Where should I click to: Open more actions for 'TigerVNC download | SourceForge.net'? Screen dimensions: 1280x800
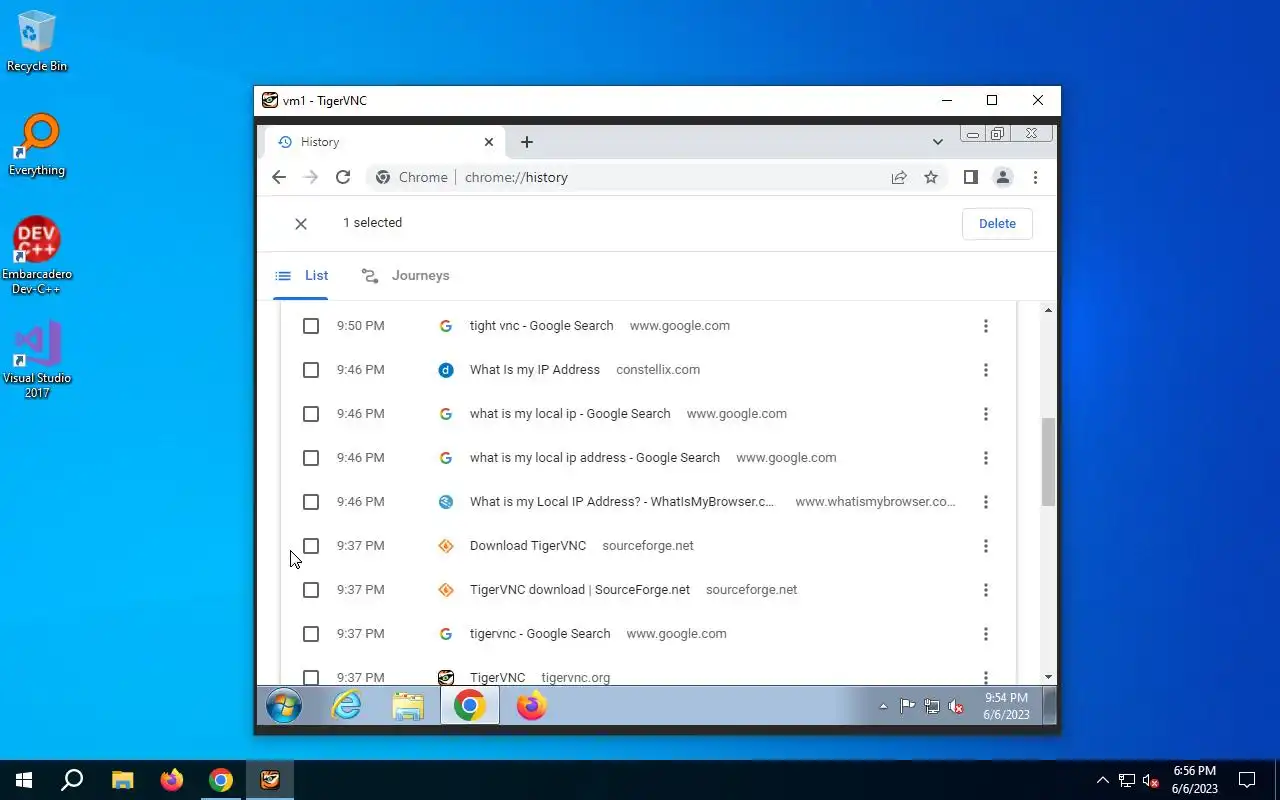[986, 590]
